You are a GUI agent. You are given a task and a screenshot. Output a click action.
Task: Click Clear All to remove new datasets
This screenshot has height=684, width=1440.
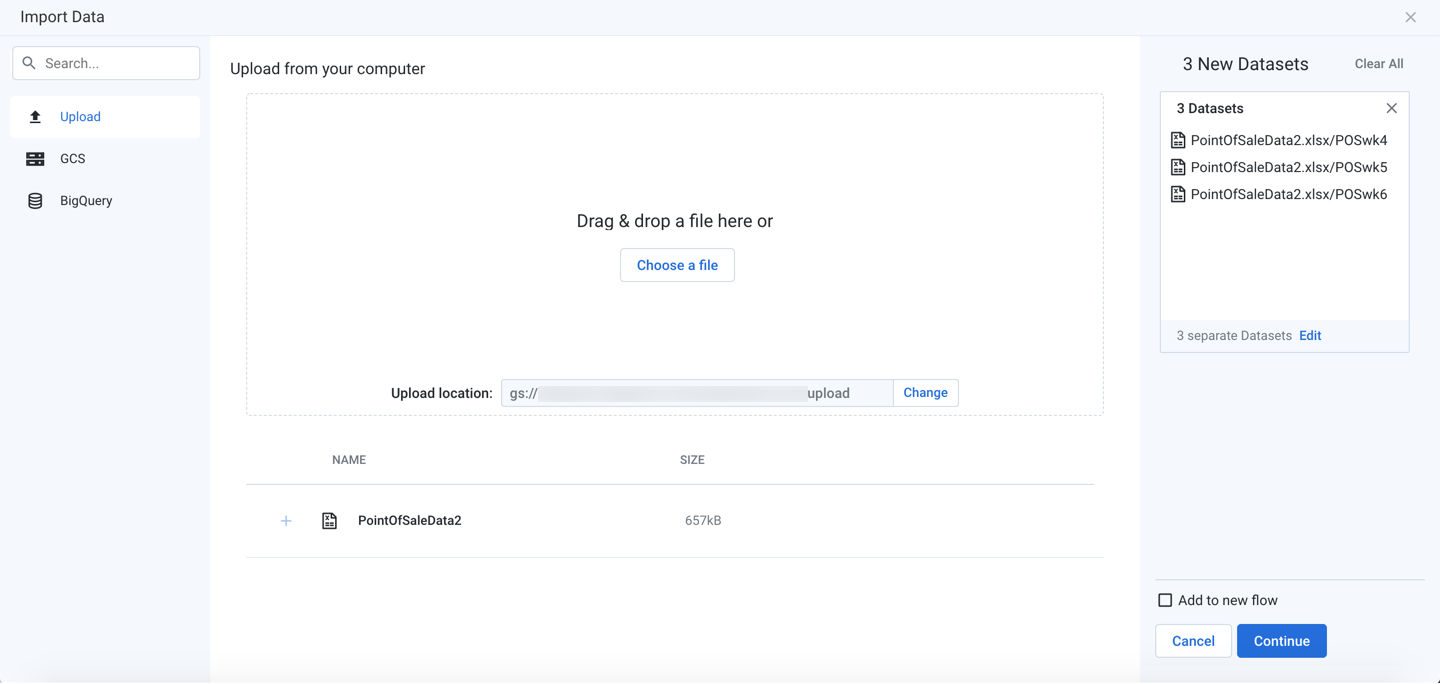coord(1378,64)
